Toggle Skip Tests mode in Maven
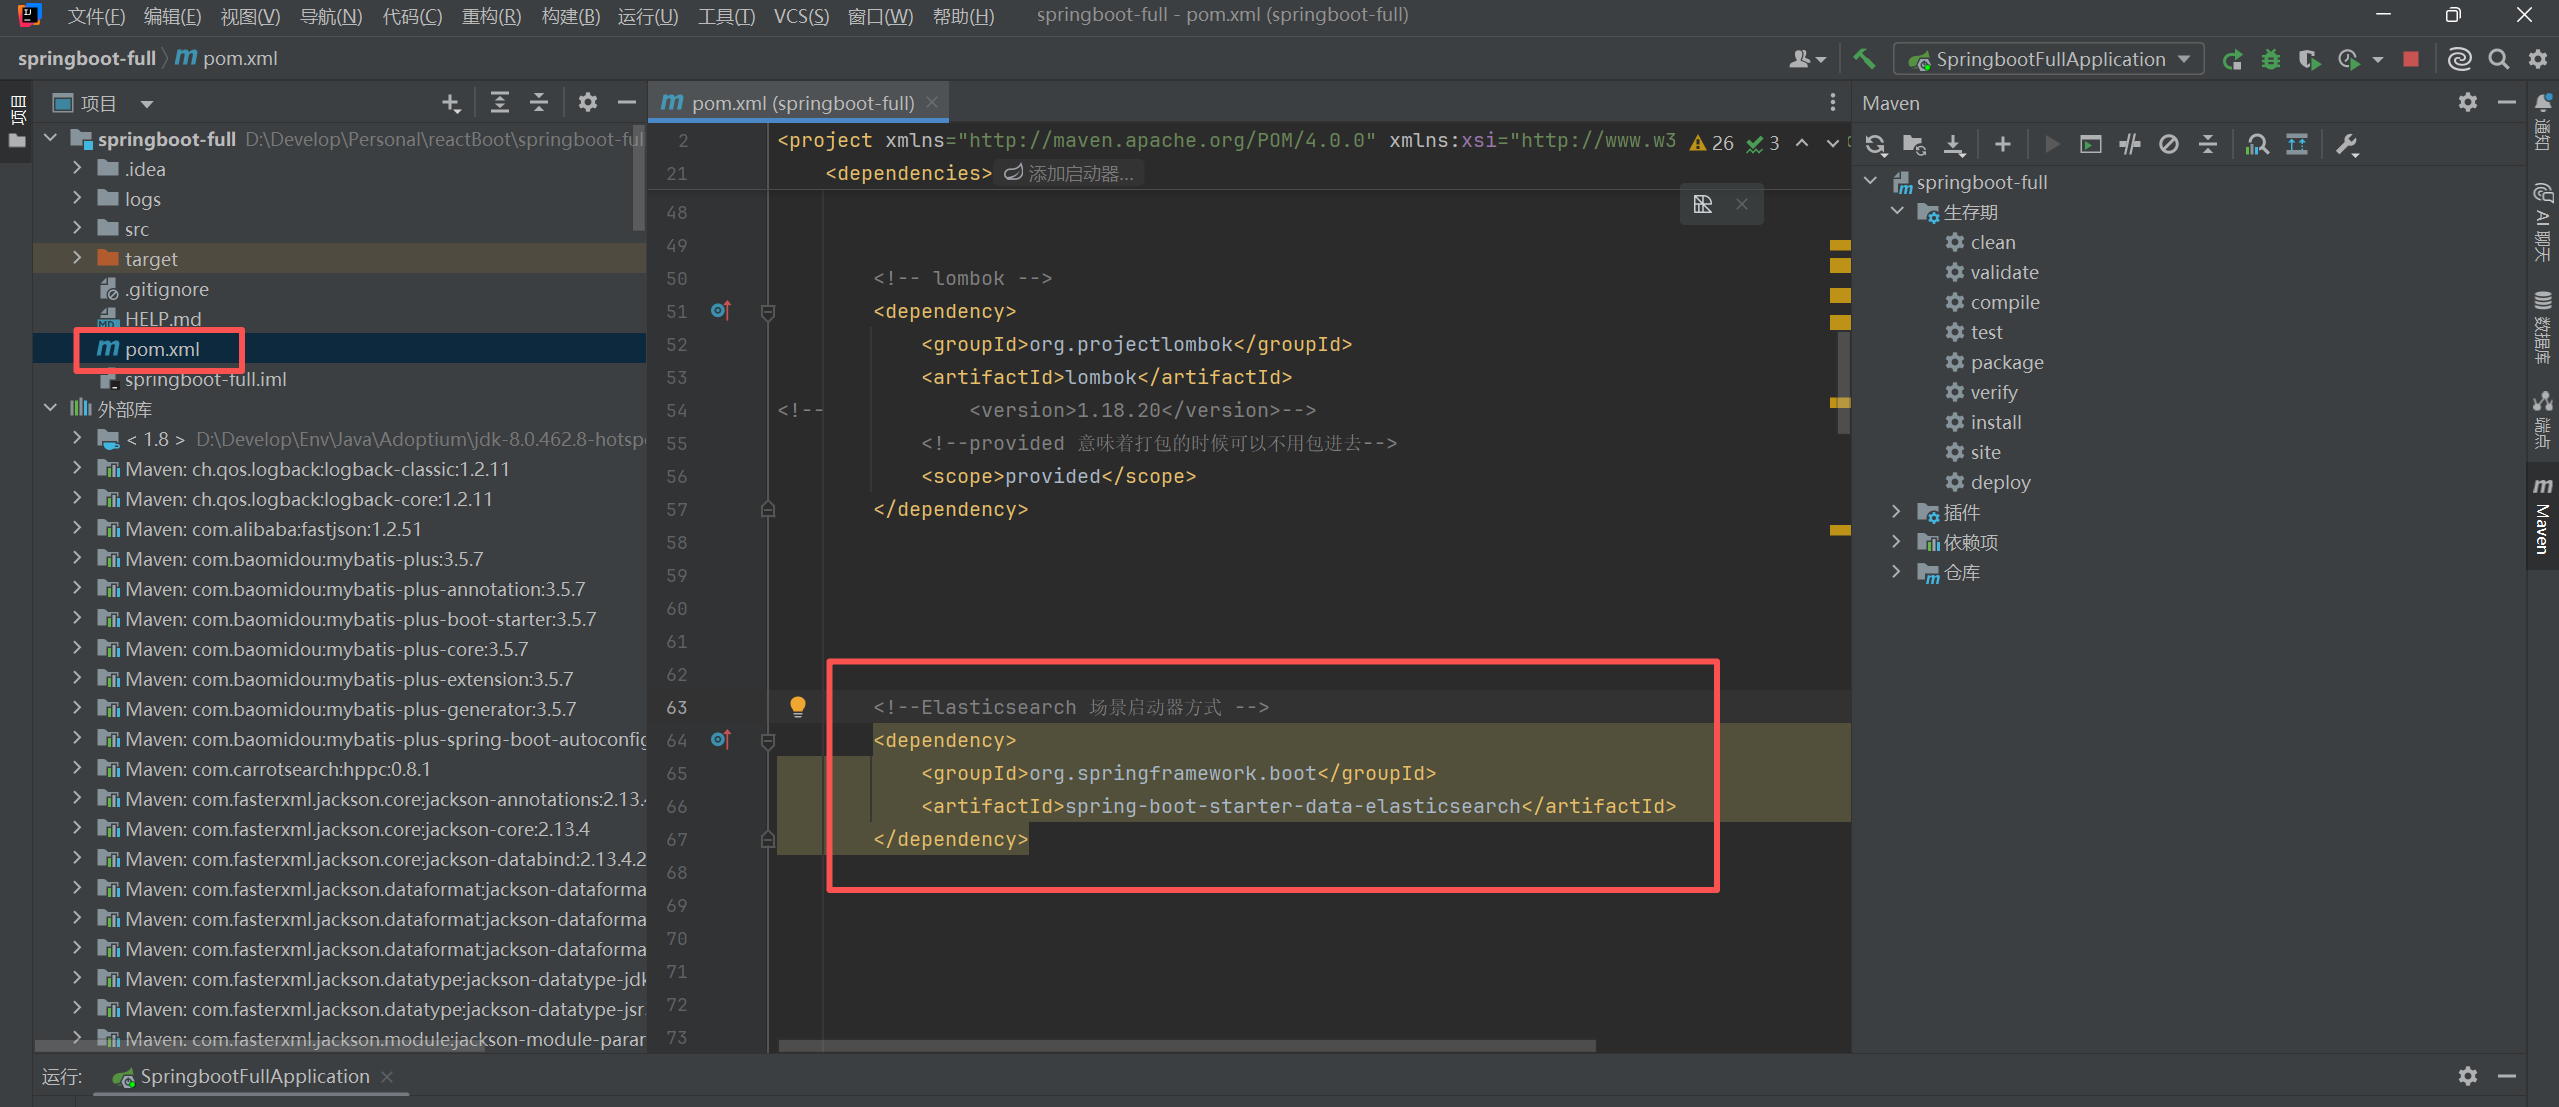Viewport: 2559px width, 1107px height. click(2168, 145)
